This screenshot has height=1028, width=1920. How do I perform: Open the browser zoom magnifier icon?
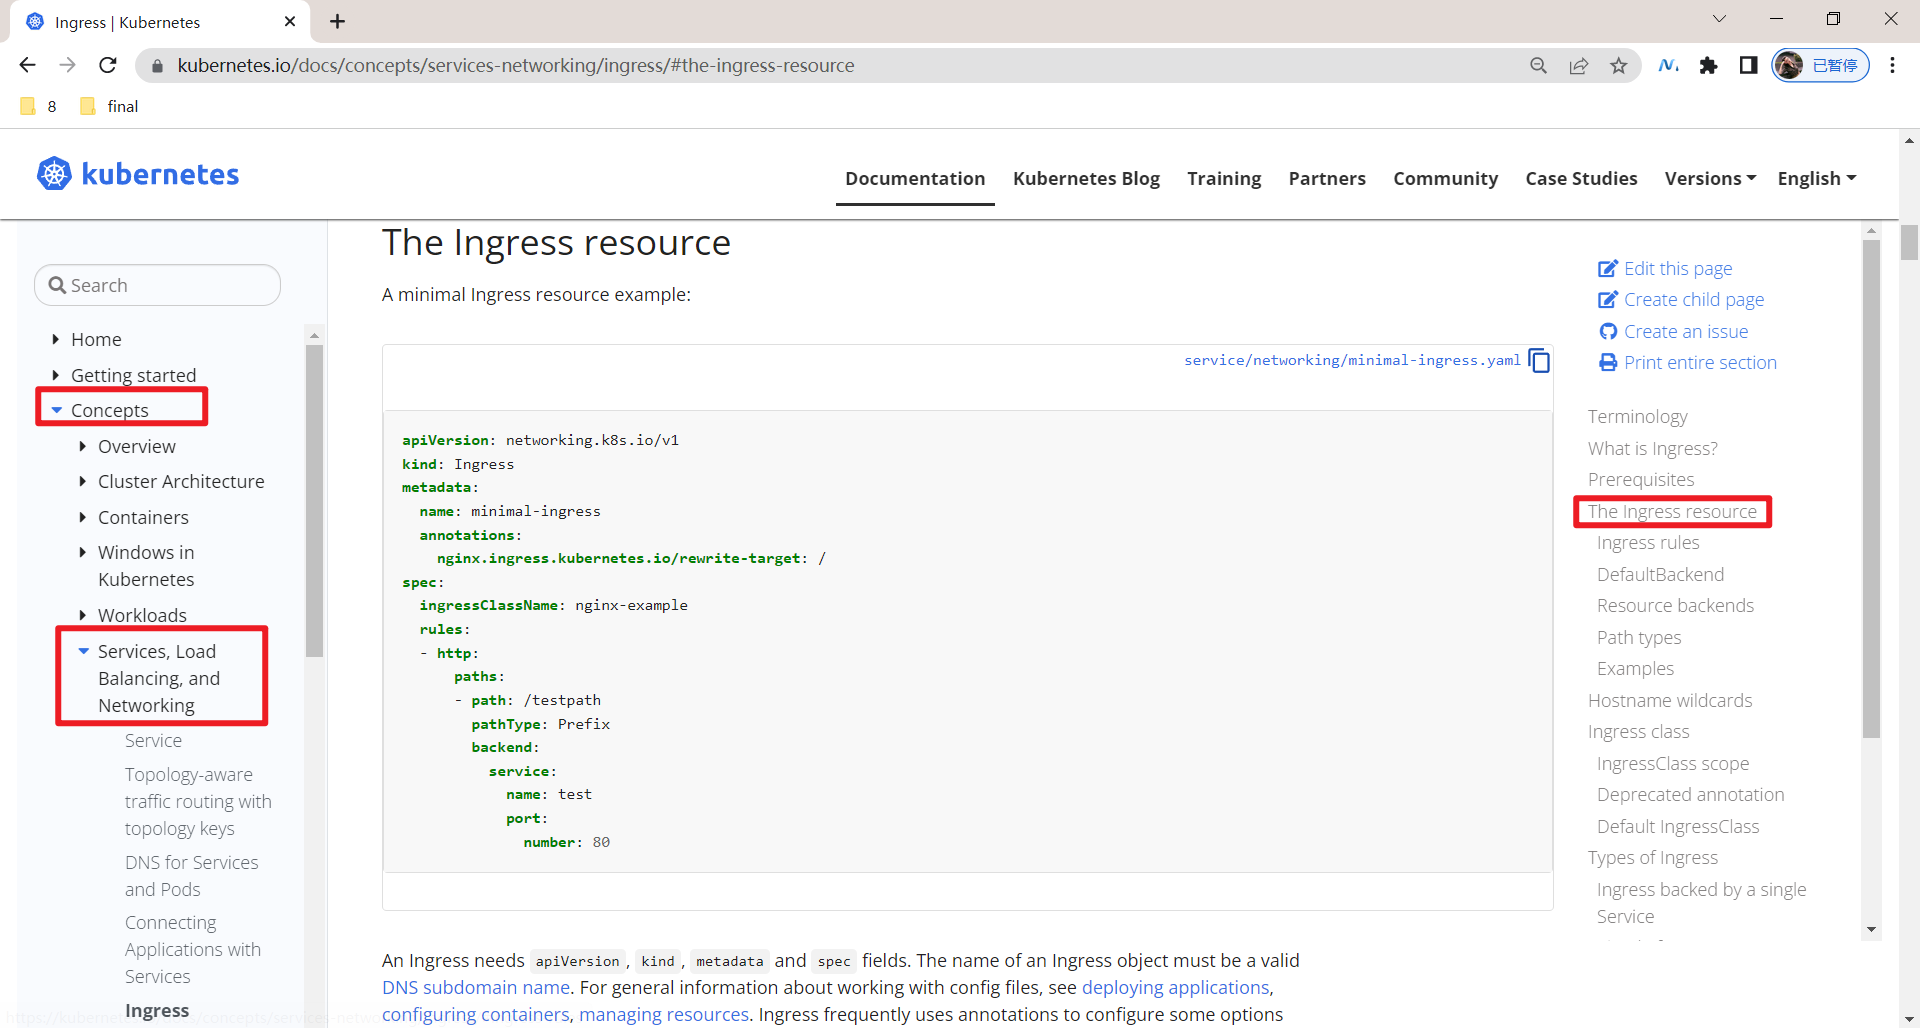click(x=1538, y=66)
